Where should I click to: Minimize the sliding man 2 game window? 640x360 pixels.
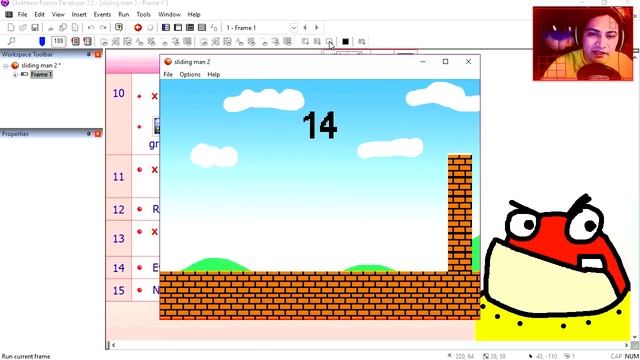[x=423, y=62]
